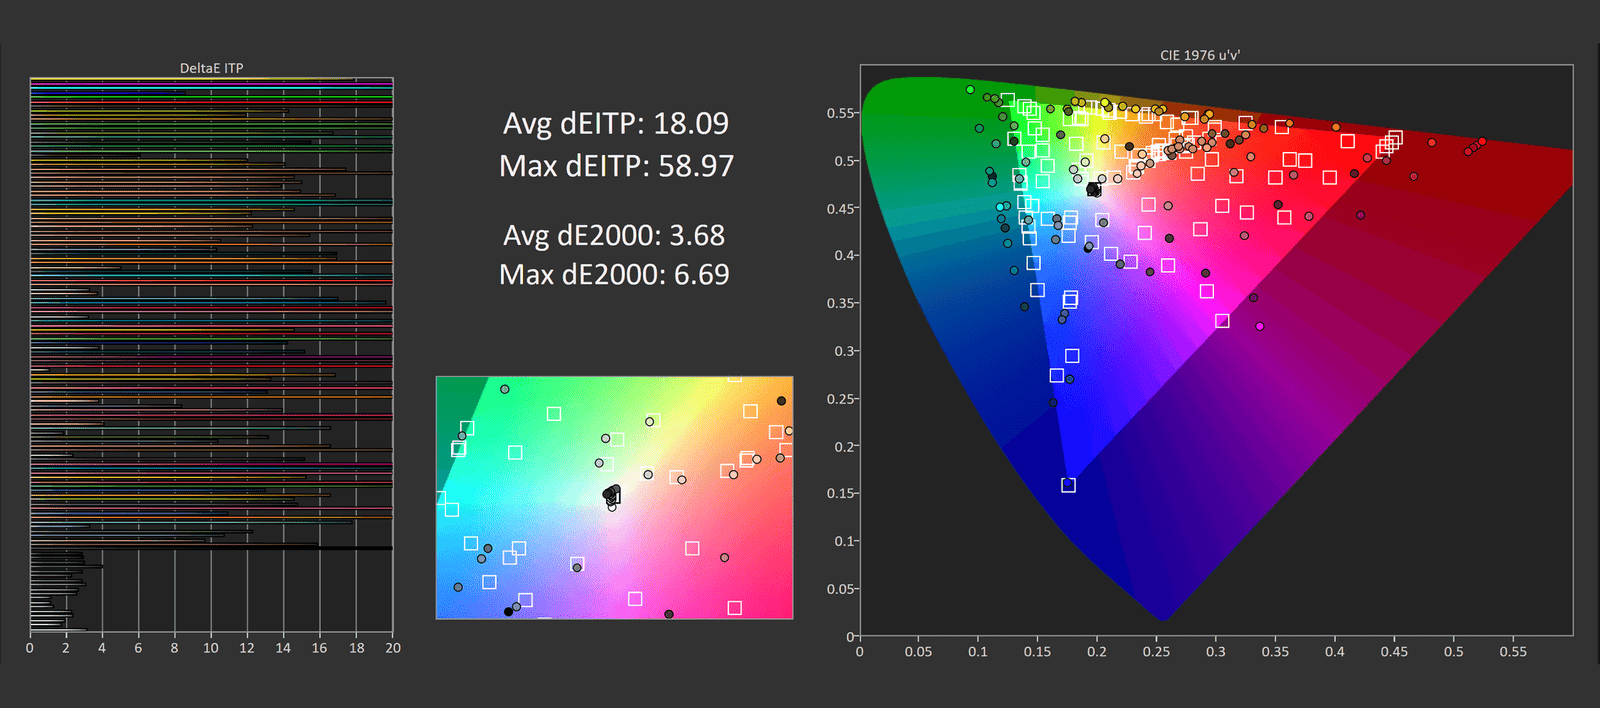This screenshot has width=1600, height=708.
Task: Select the Avg dEITP 18.09 readout
Action: [615, 123]
